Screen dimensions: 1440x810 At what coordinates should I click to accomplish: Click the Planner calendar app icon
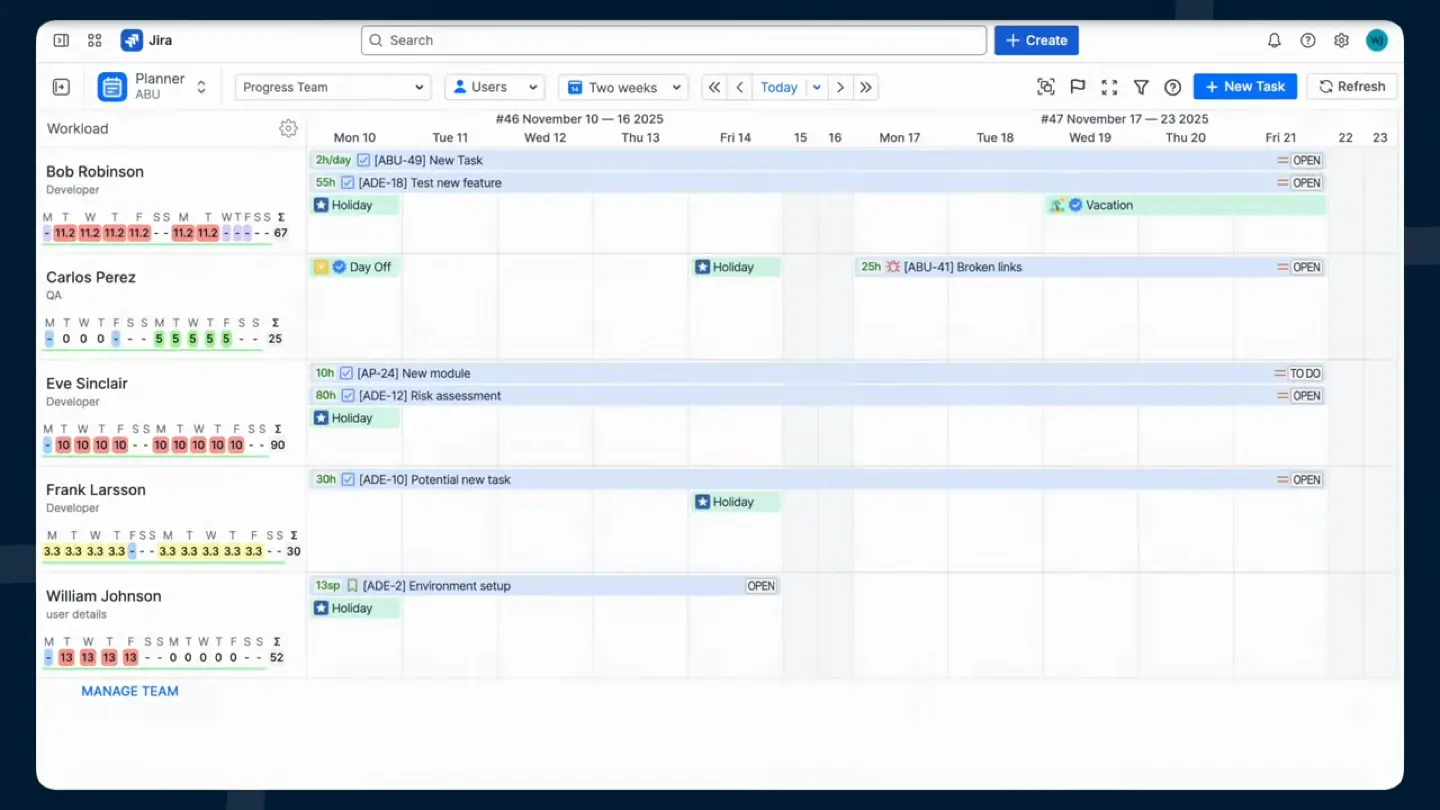point(112,87)
